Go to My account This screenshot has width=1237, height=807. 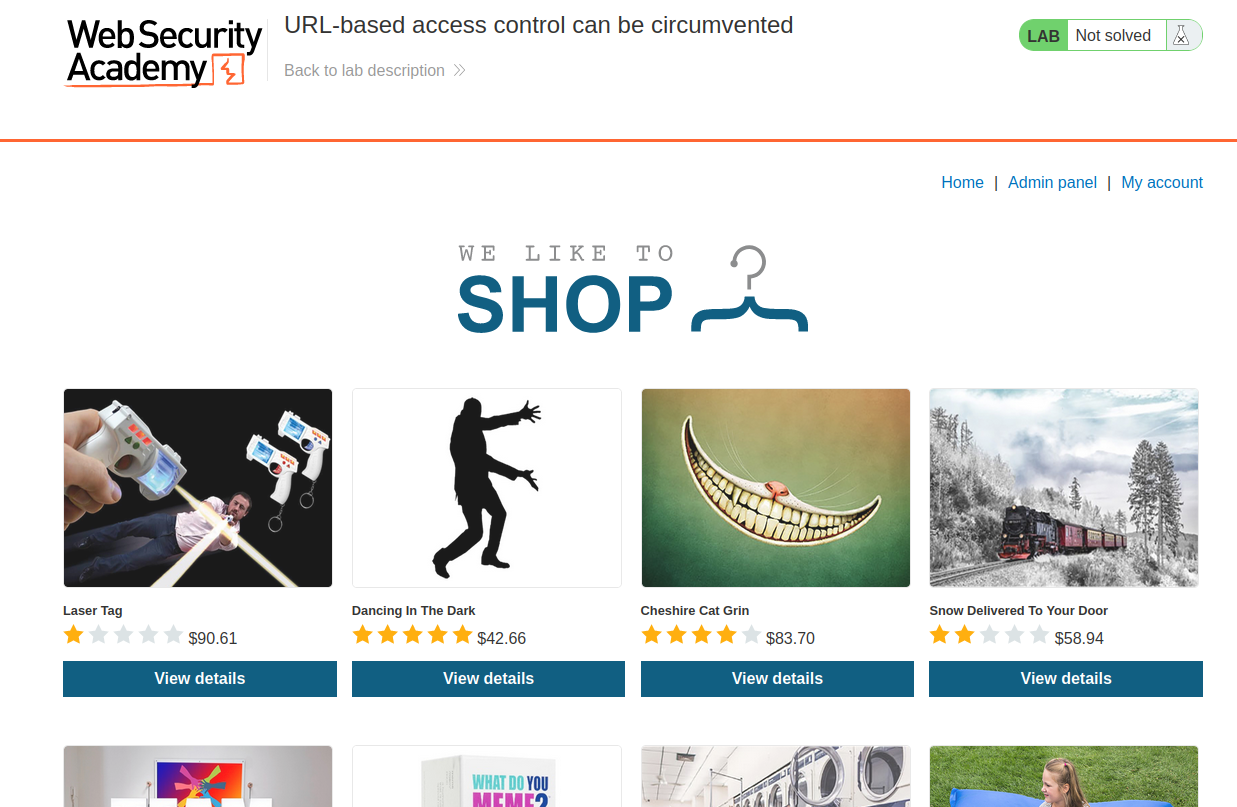coord(1162,182)
